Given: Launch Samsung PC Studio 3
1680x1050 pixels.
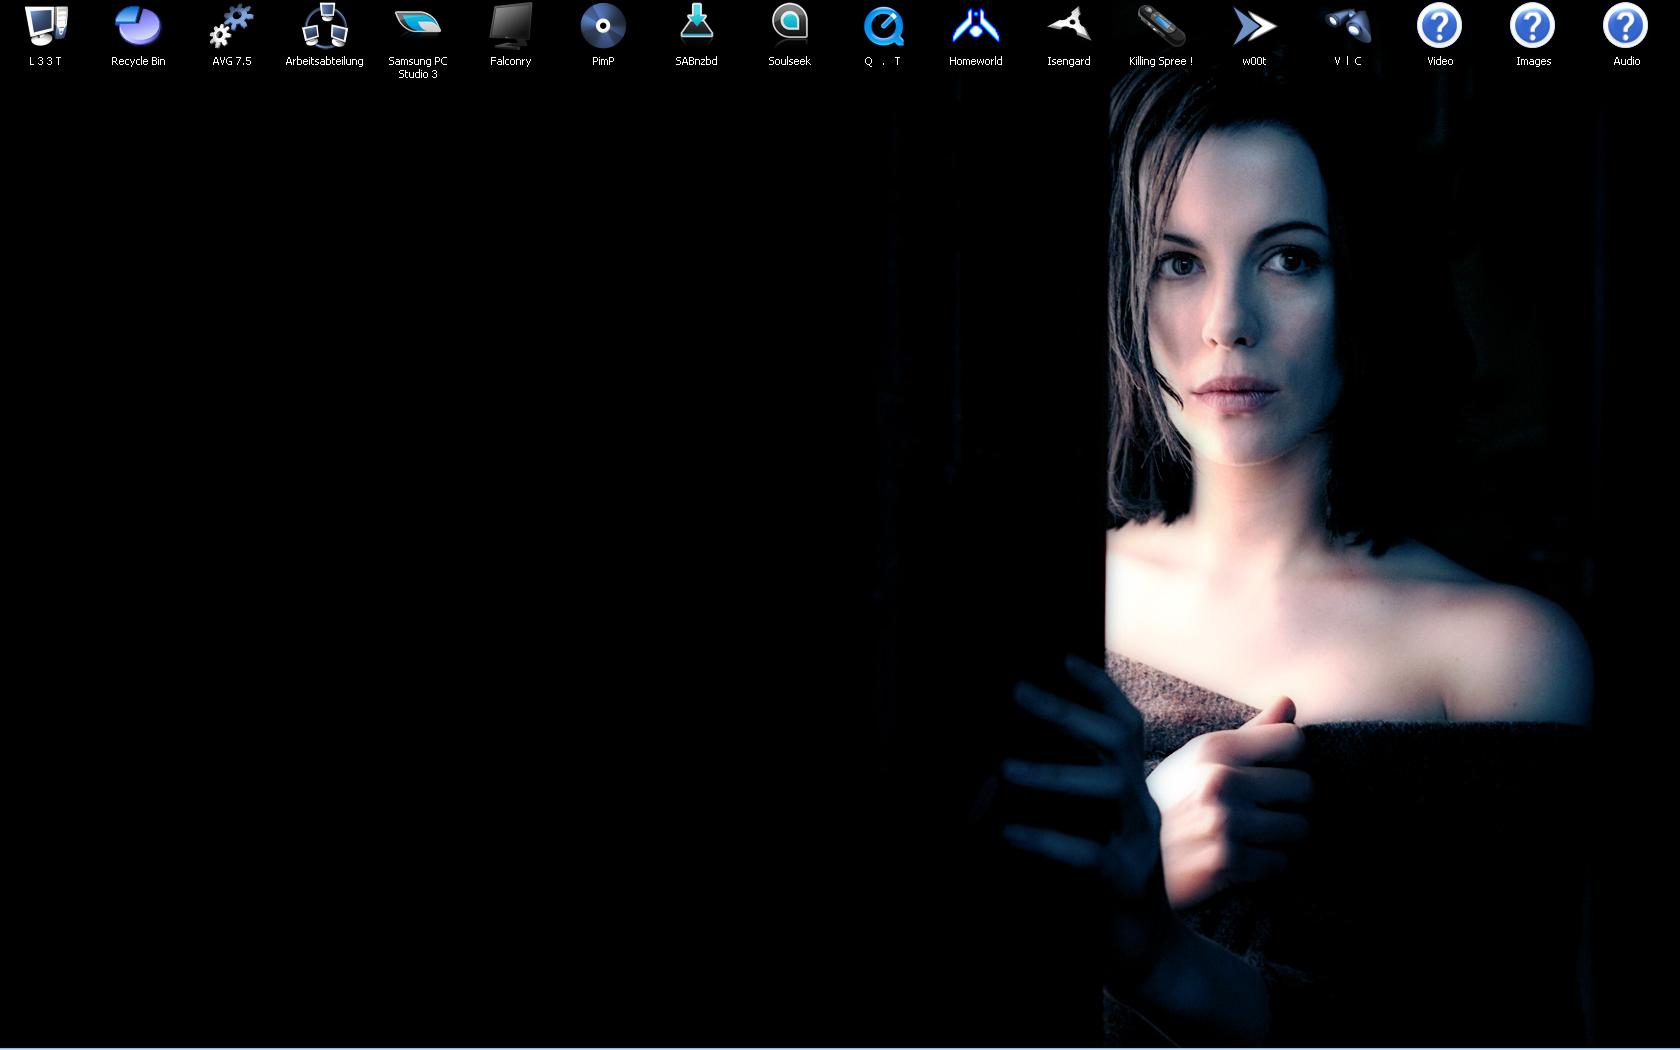Looking at the screenshot, I should [x=418, y=26].
